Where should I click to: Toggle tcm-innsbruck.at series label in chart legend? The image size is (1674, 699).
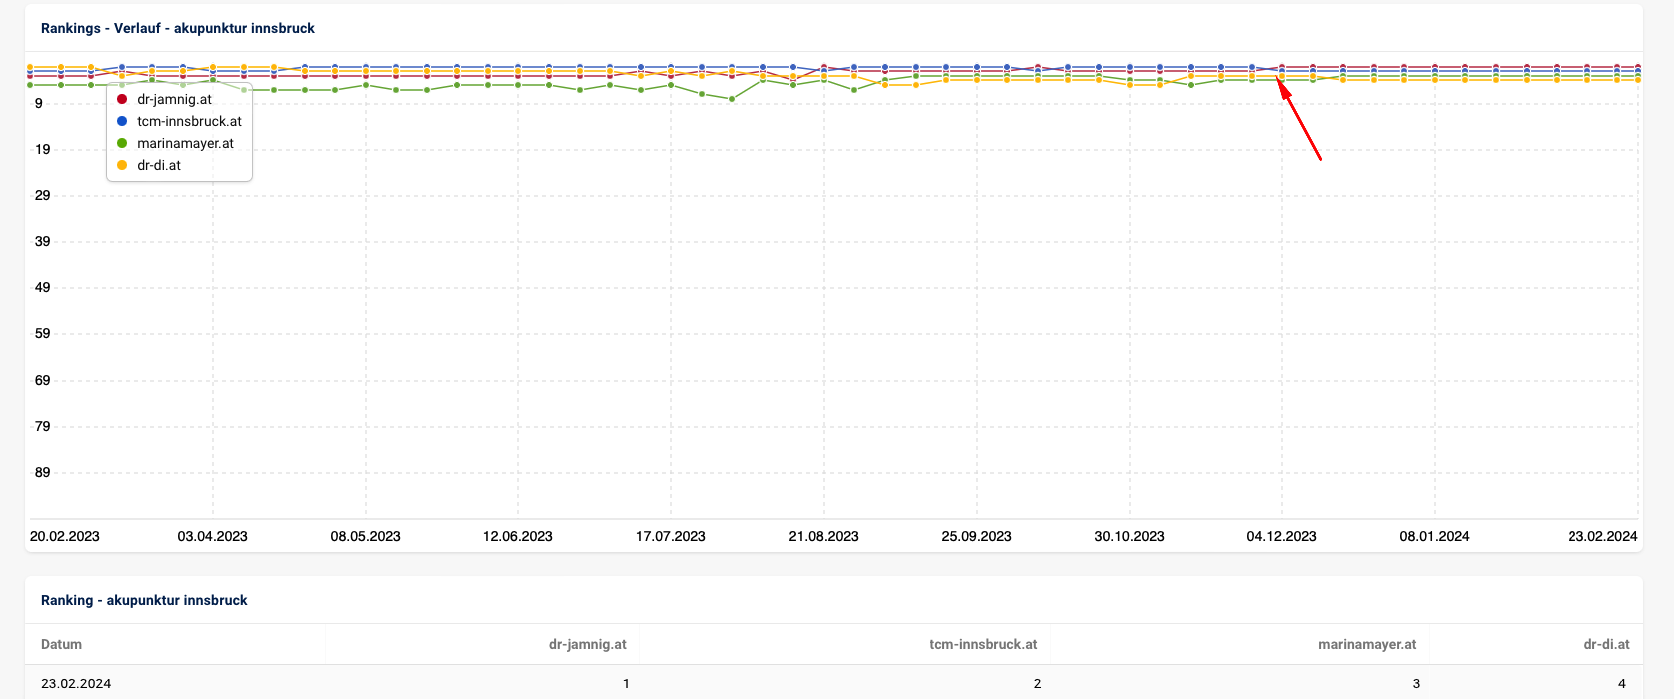click(x=189, y=122)
